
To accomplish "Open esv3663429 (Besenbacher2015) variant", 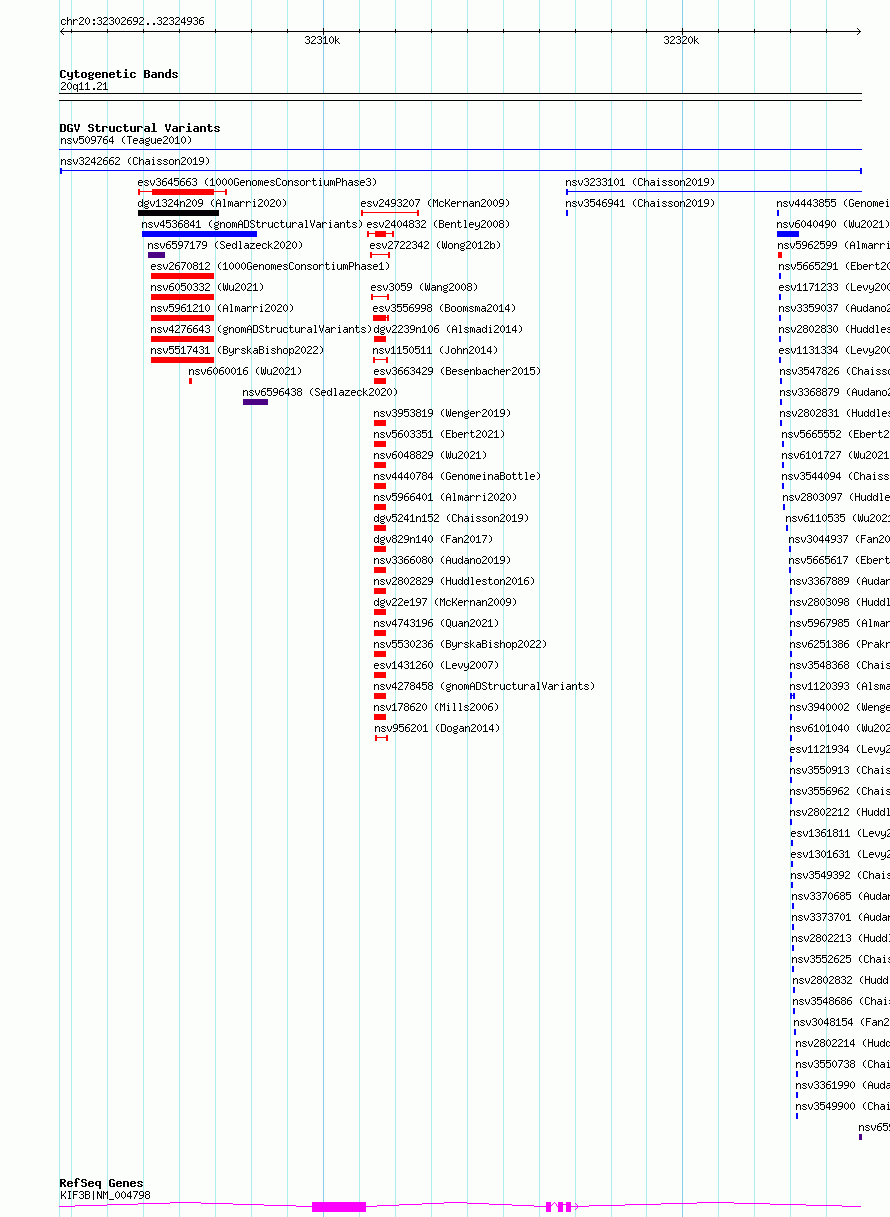I will coord(457,372).
